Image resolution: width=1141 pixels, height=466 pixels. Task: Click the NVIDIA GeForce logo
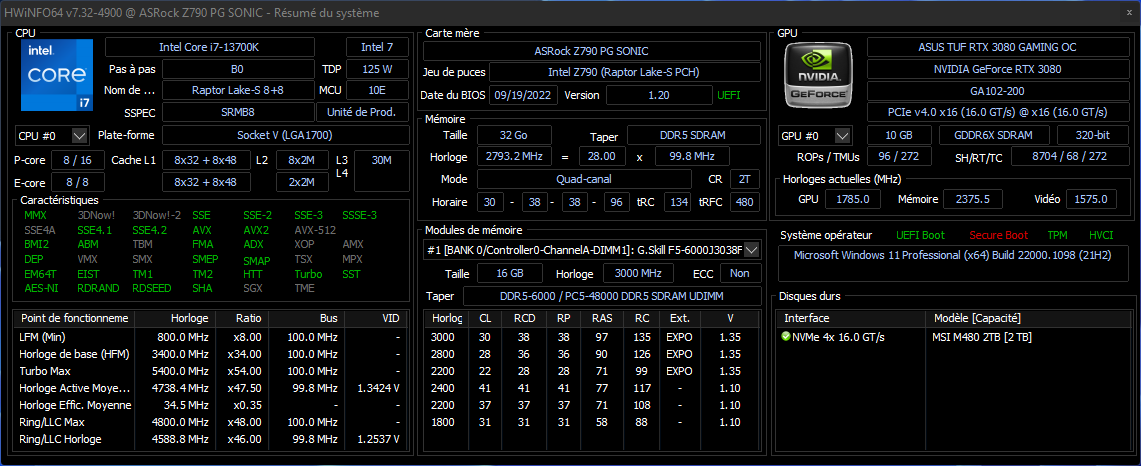pos(816,74)
